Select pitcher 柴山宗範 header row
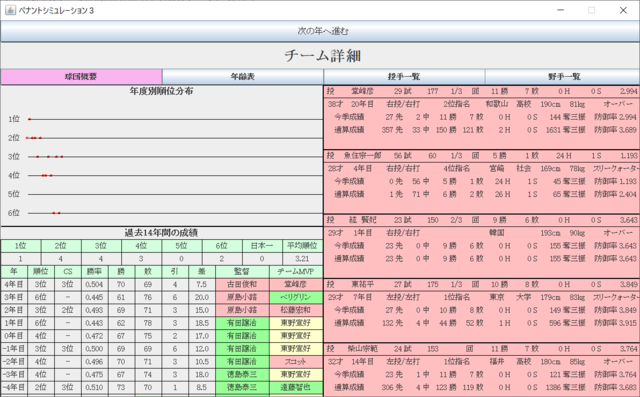 (x=482, y=349)
